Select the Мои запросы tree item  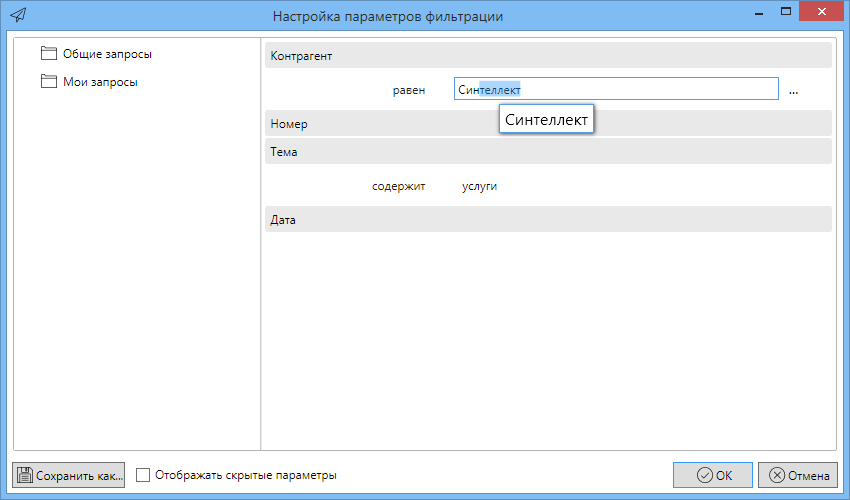[100, 82]
